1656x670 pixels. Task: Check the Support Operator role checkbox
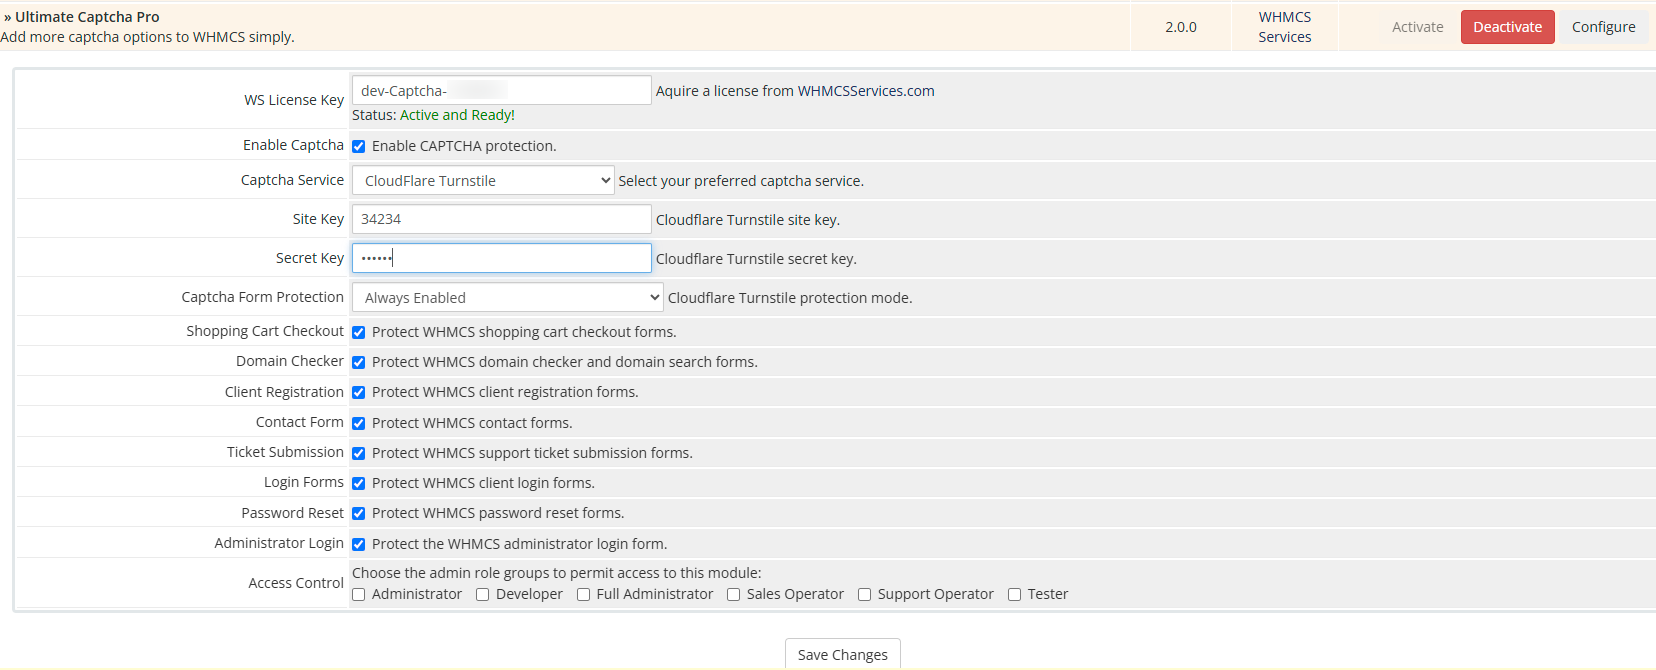865,594
